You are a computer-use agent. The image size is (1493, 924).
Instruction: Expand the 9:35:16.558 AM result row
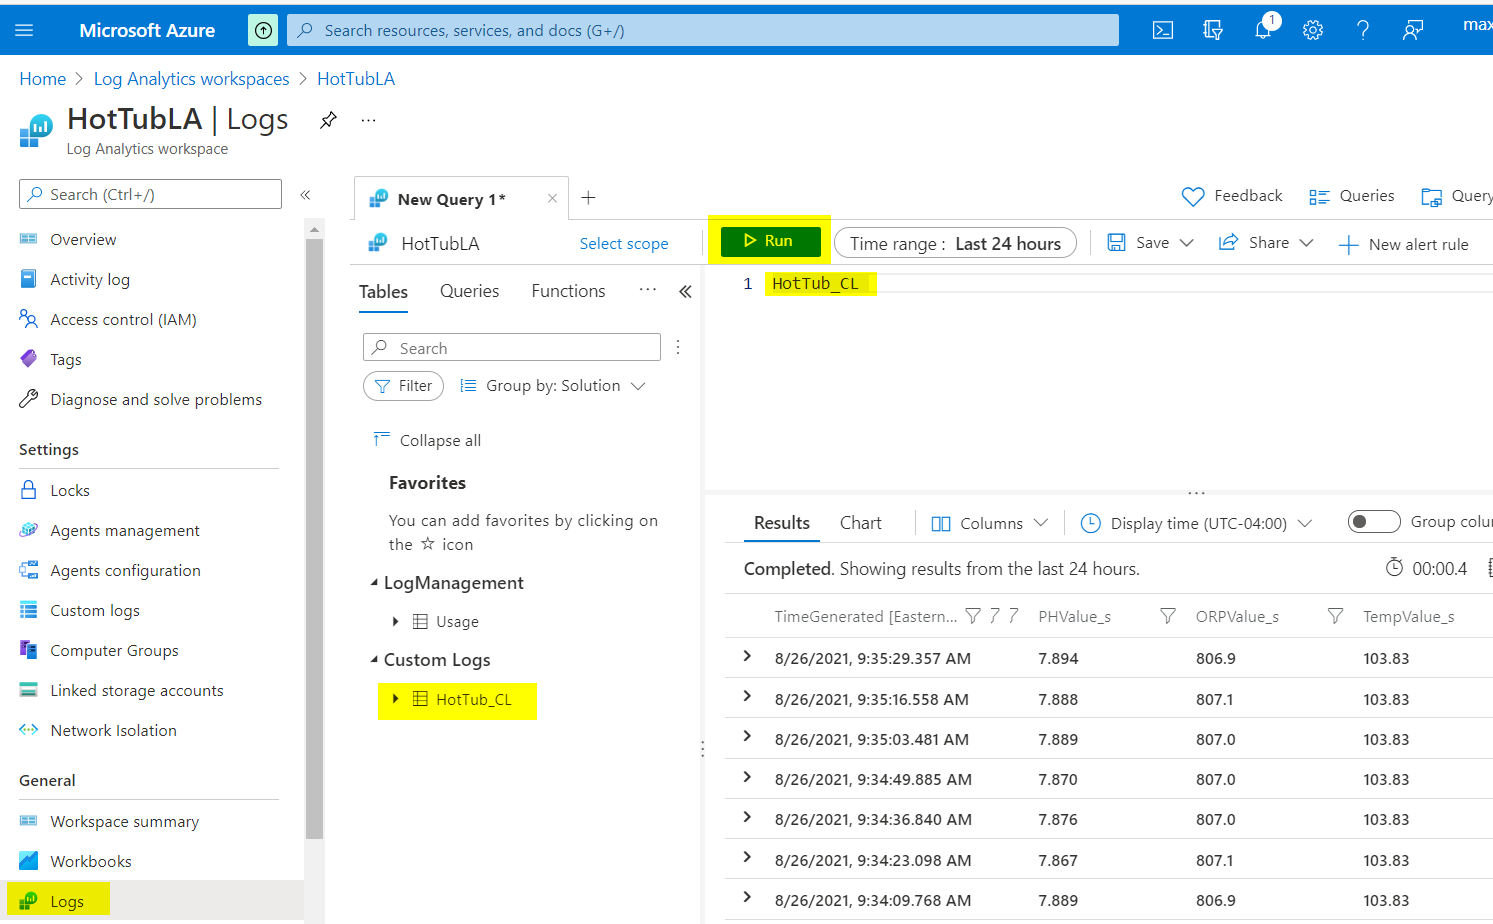(747, 696)
